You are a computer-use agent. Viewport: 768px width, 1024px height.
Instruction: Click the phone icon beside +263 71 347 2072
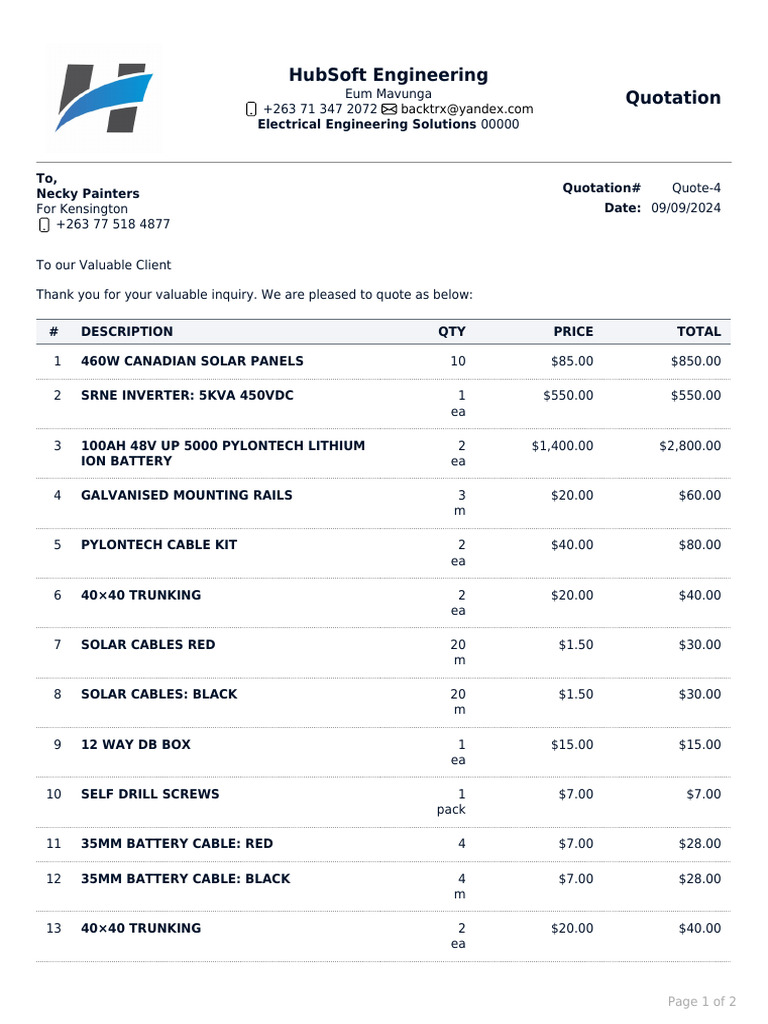251,109
